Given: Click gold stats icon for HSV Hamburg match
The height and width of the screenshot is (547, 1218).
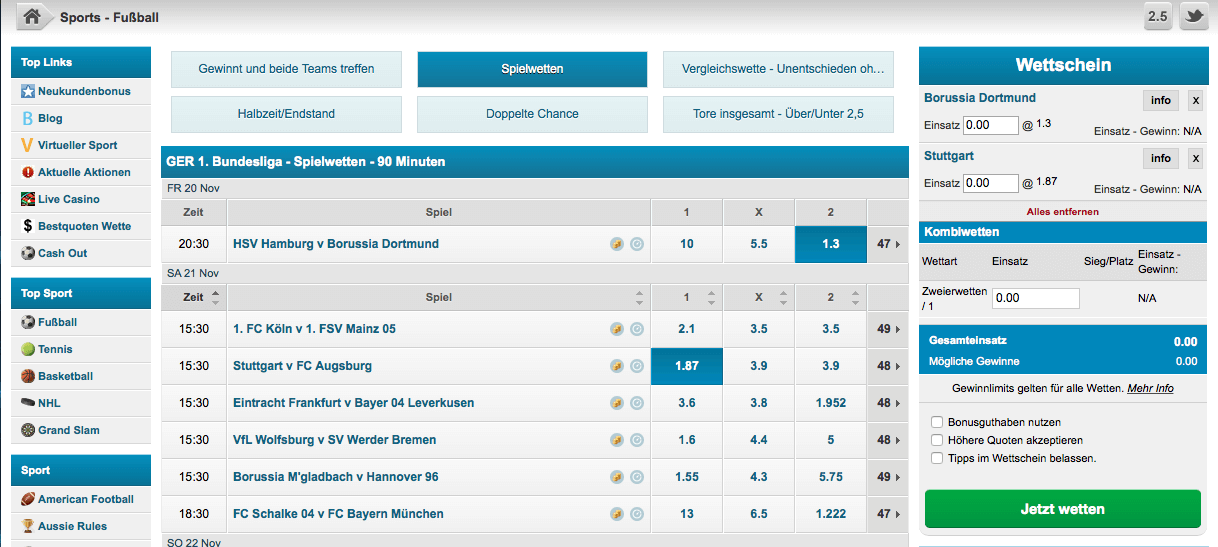Looking at the screenshot, I should click(617, 244).
